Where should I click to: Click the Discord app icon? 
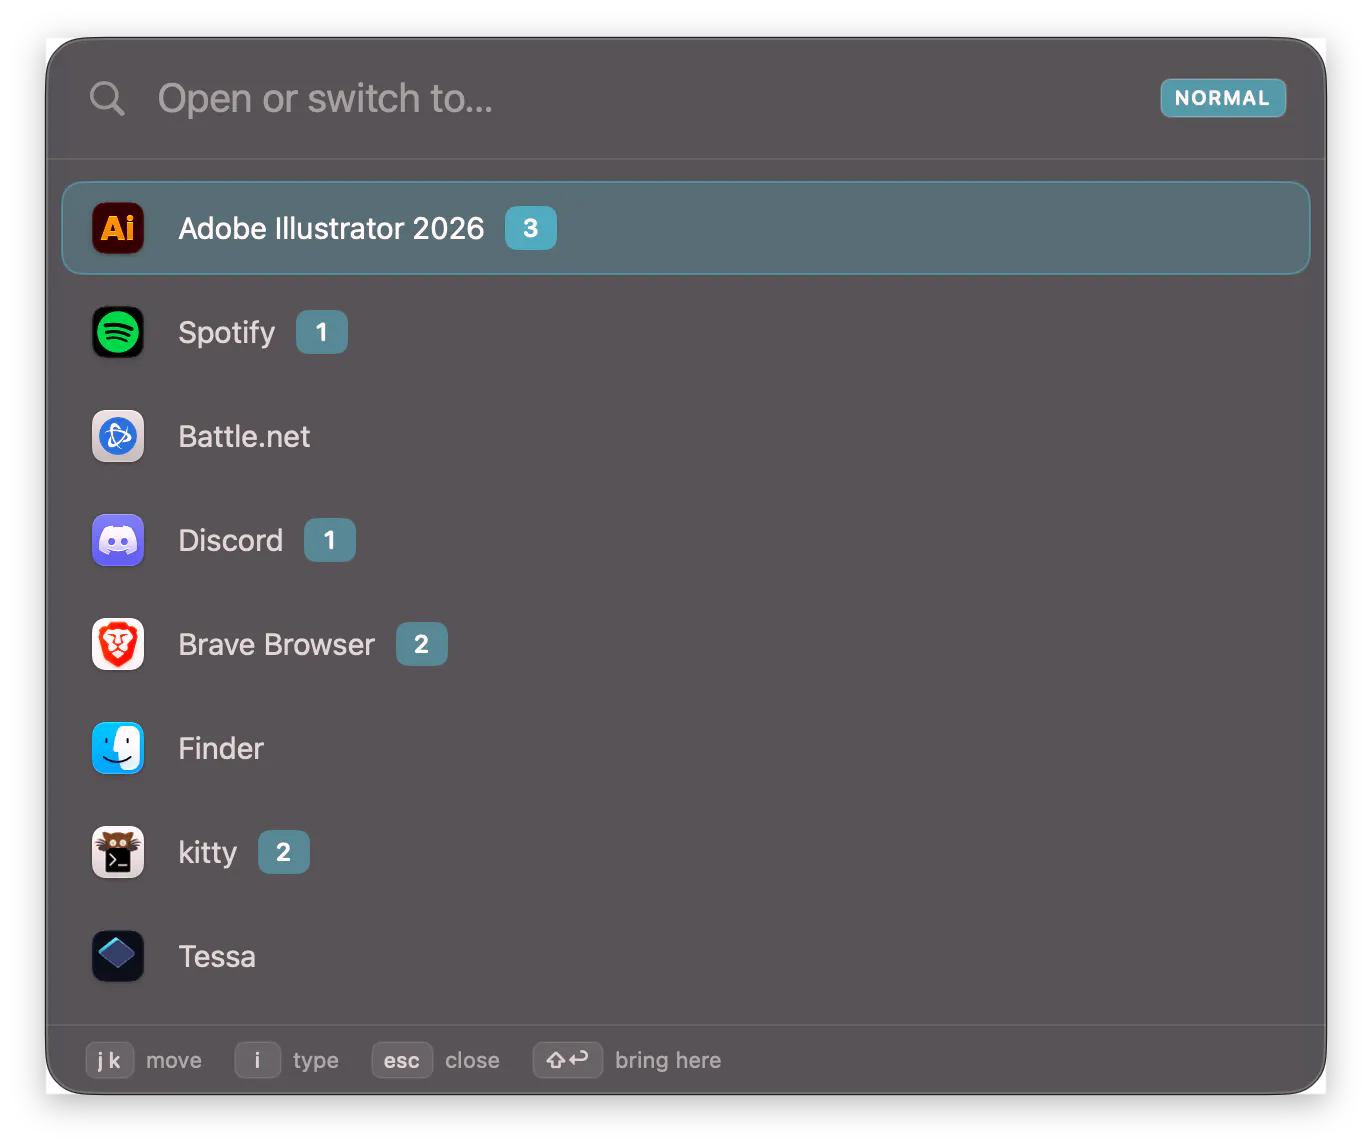[x=118, y=540]
